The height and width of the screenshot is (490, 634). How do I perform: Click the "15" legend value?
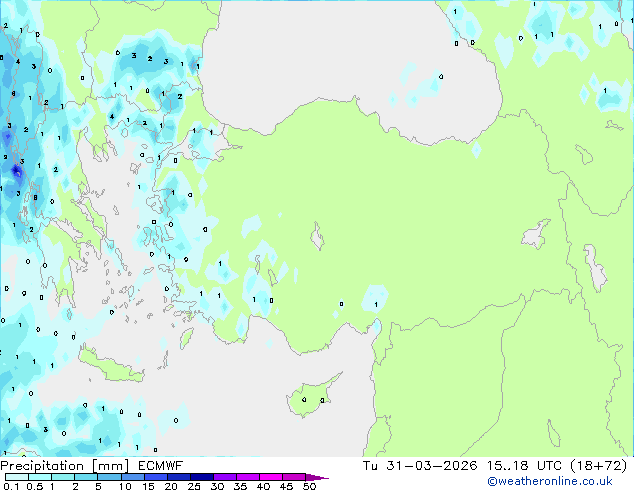tap(148, 486)
